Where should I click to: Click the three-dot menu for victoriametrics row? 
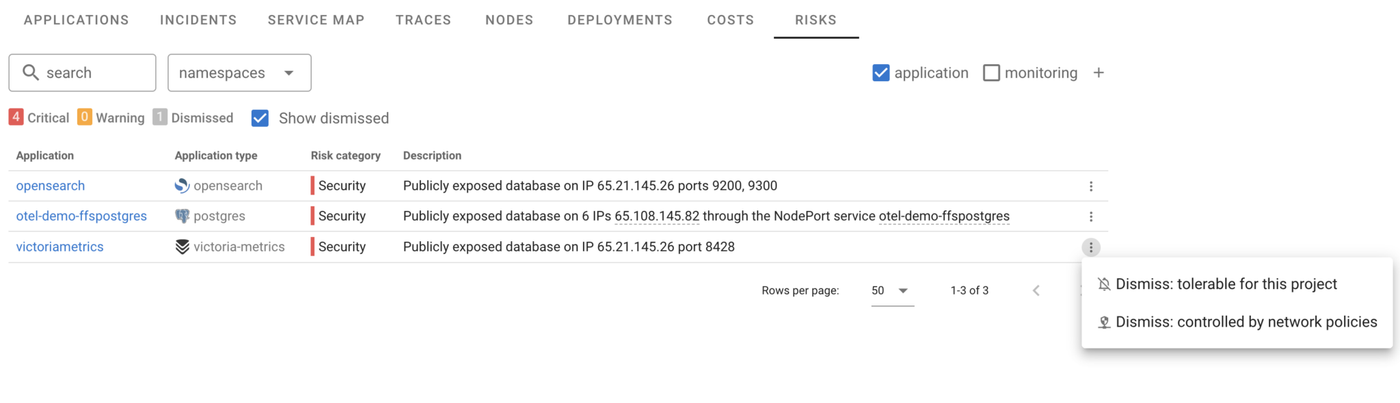pyautogui.click(x=1090, y=247)
